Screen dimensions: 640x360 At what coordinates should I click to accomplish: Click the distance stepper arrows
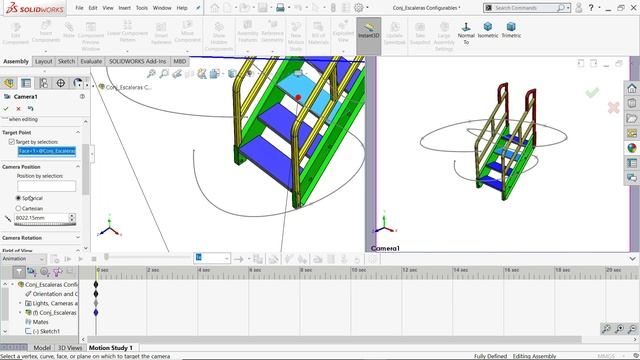tap(72, 218)
